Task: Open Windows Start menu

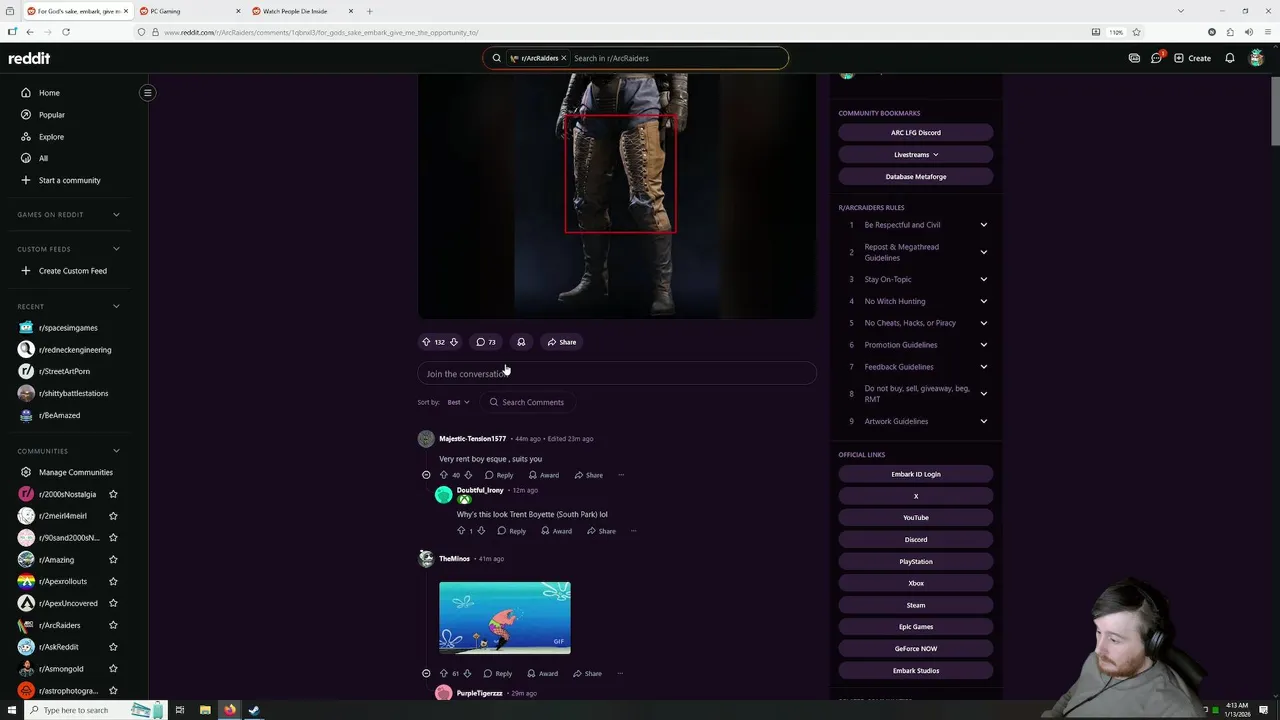Action: [x=12, y=710]
